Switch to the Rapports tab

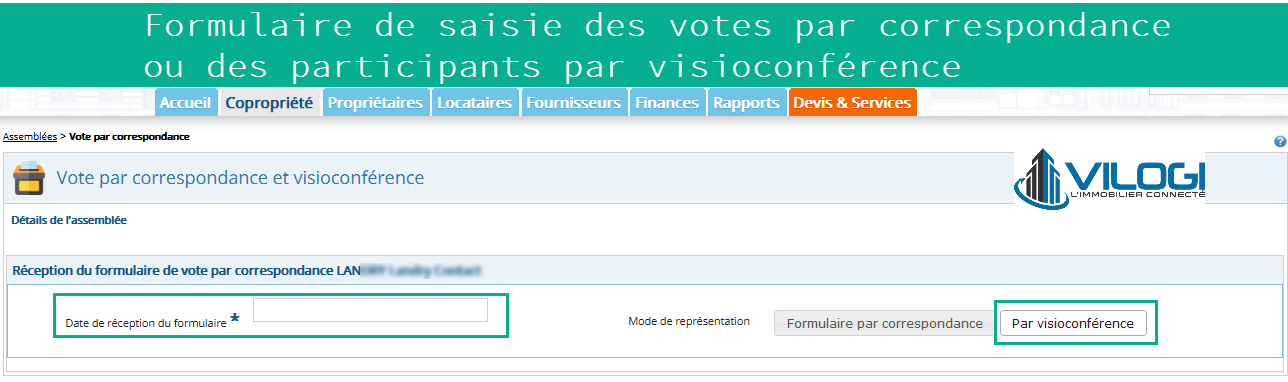click(x=747, y=102)
